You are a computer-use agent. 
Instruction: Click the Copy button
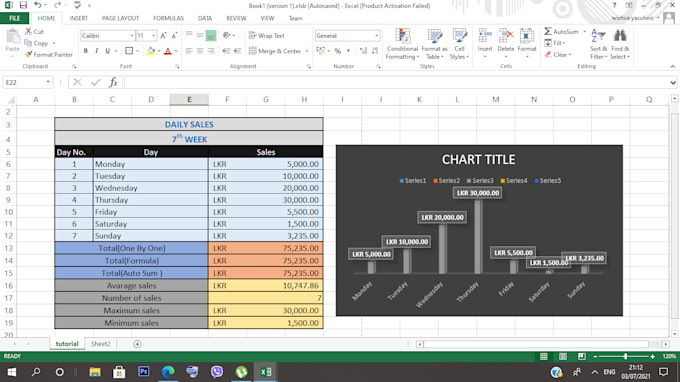(36, 43)
